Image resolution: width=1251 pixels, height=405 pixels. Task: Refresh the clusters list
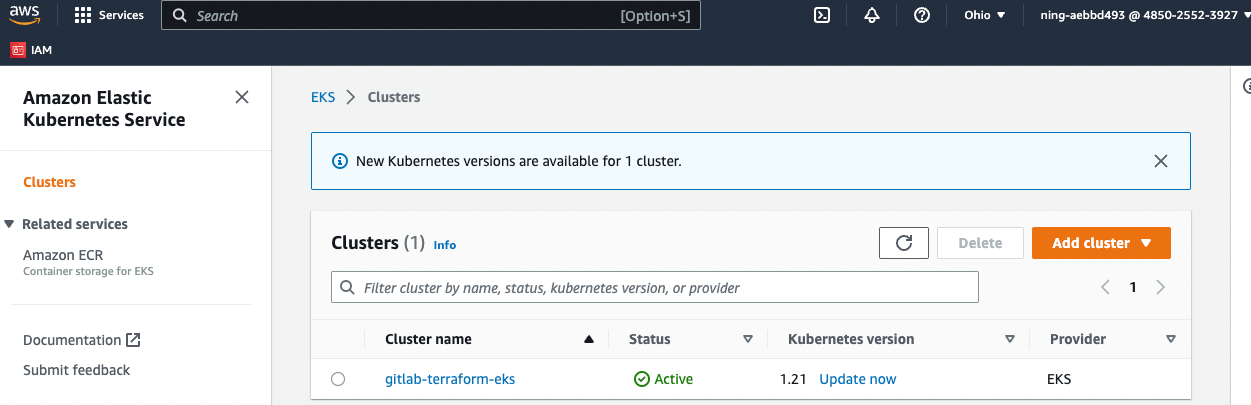904,243
